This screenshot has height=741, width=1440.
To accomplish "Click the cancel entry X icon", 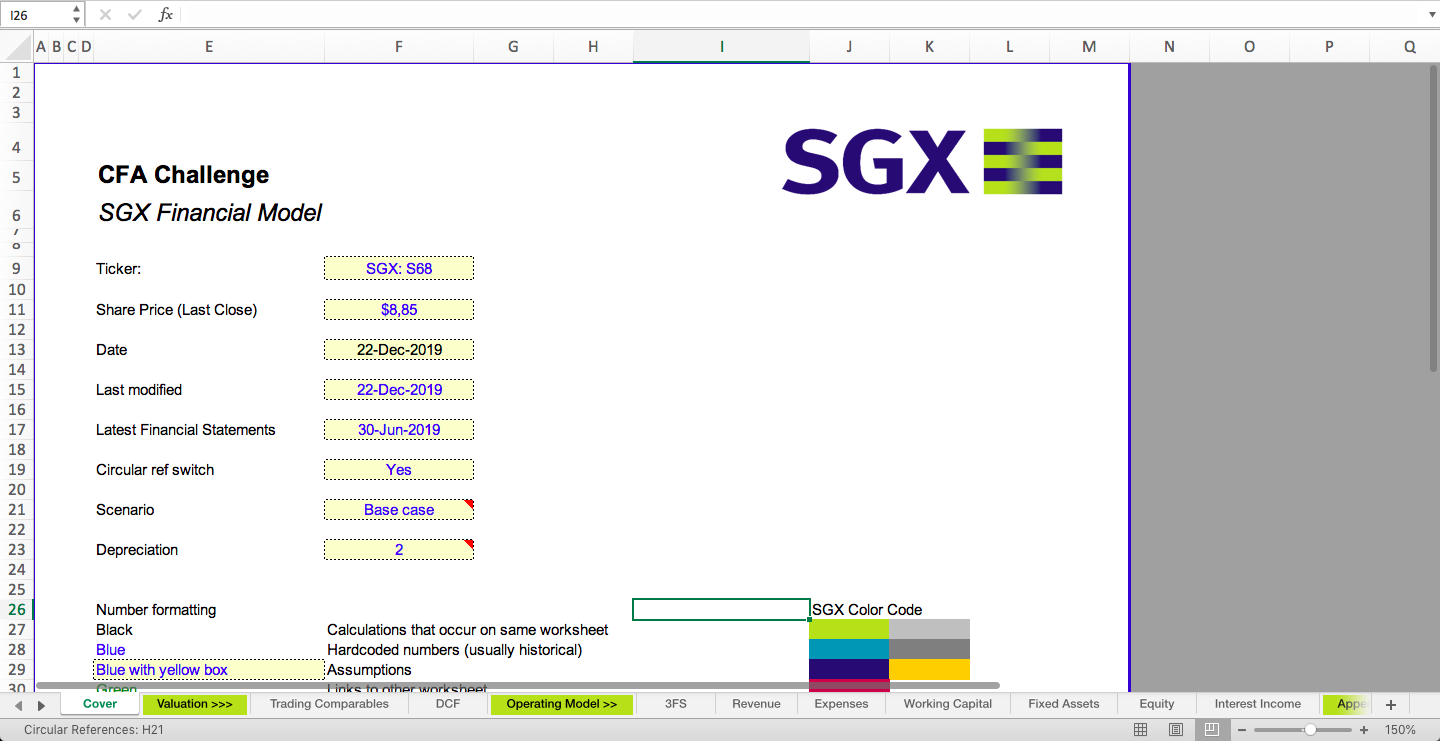I will pyautogui.click(x=106, y=15).
